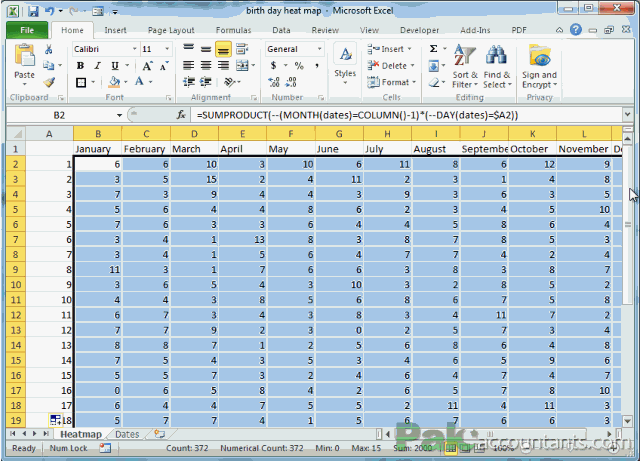
Task: Toggle Italic formatting
Action: point(98,65)
